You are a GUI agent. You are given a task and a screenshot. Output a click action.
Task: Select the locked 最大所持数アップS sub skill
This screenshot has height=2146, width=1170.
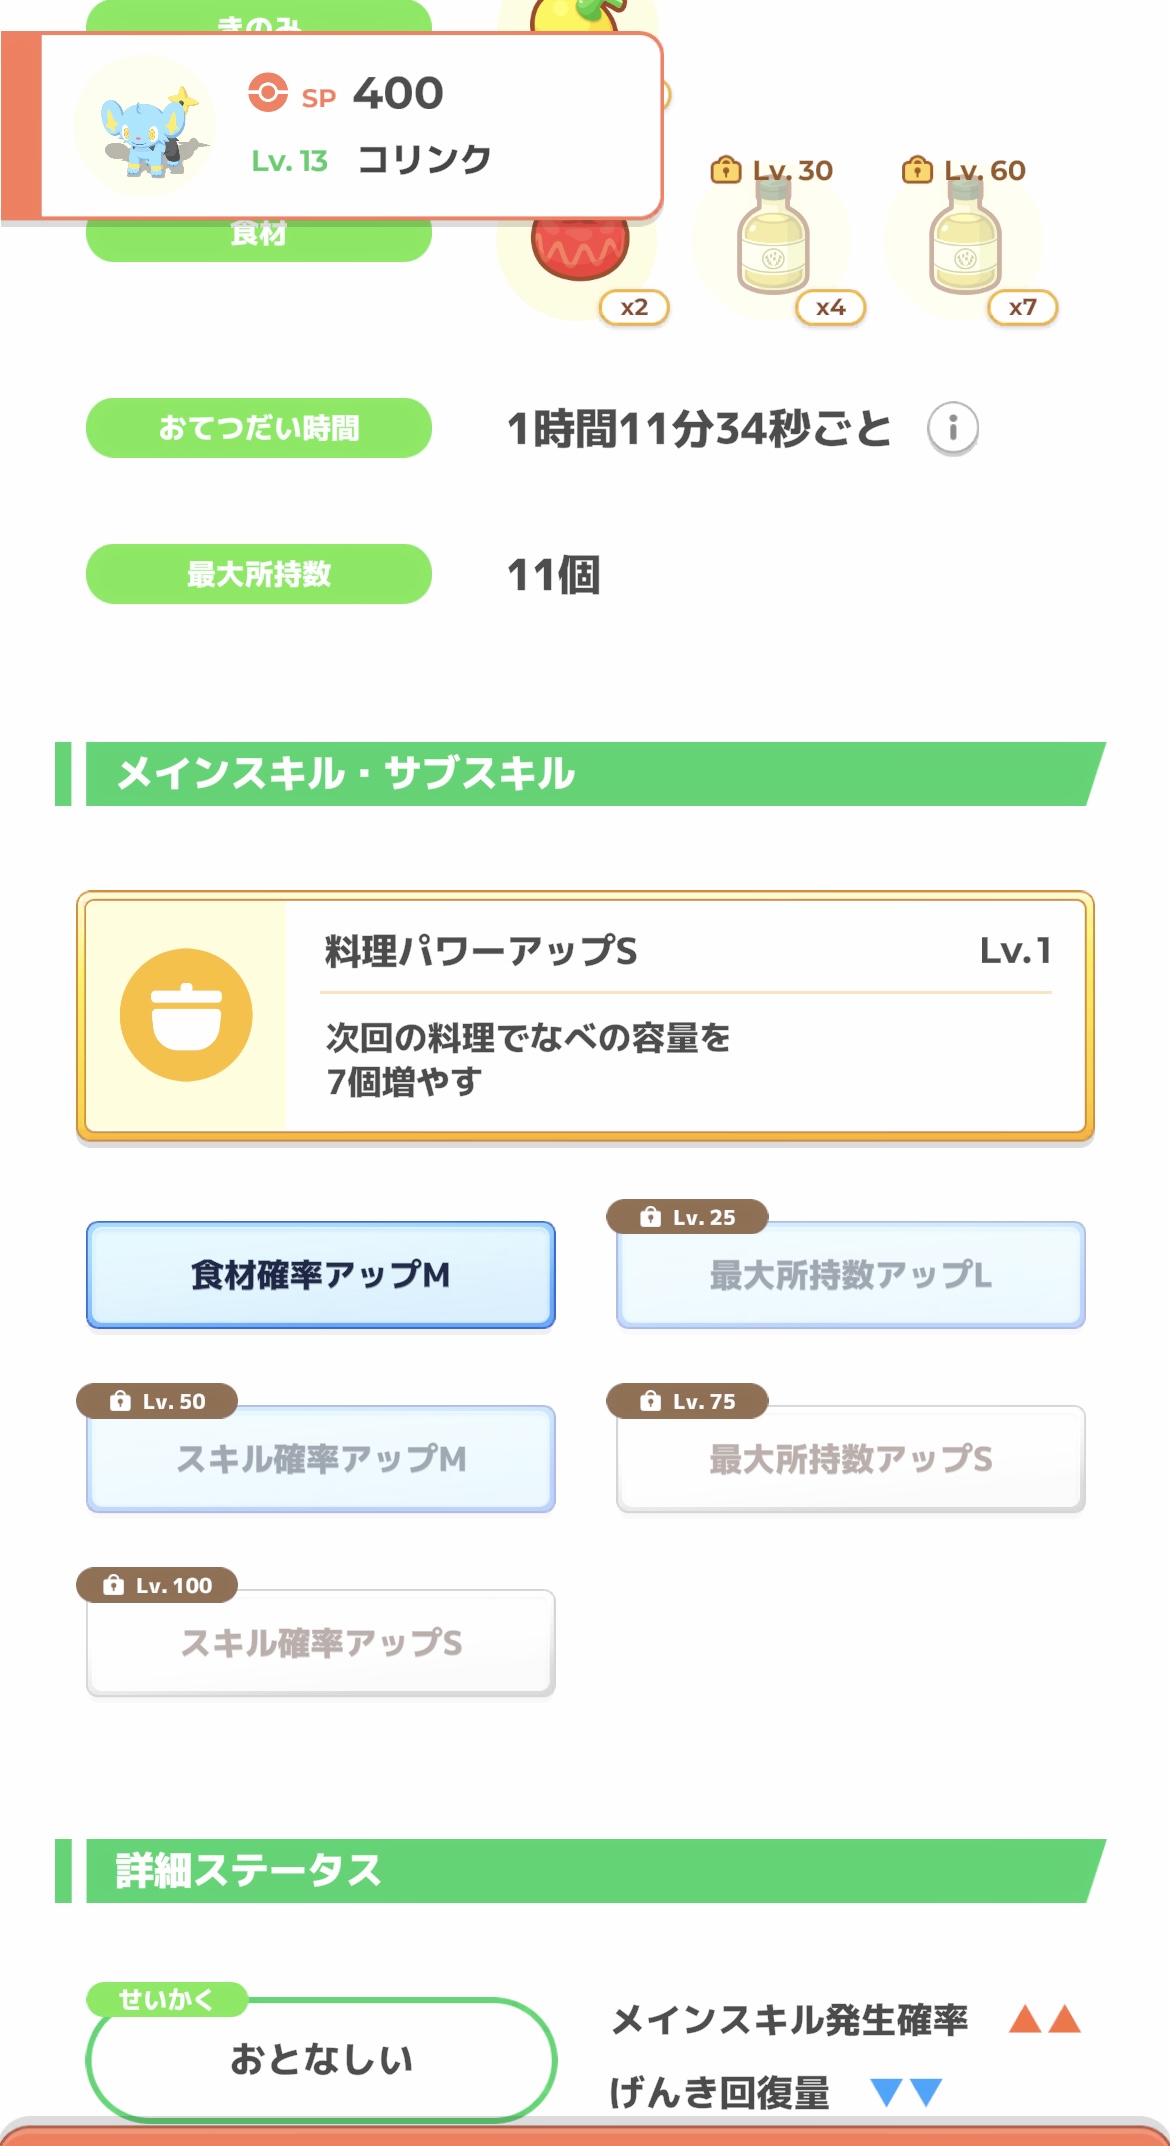[850, 1459]
